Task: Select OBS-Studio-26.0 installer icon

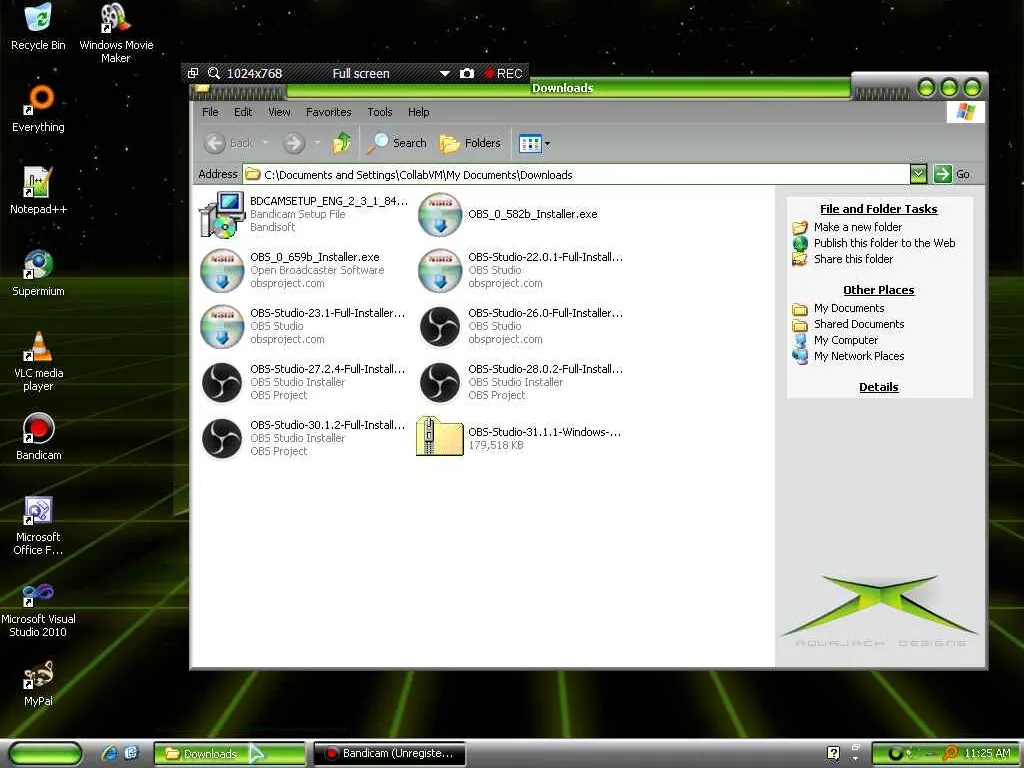Action: coord(440,327)
